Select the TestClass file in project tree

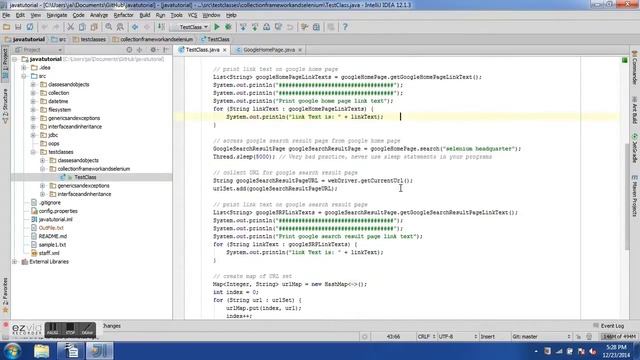click(x=85, y=177)
